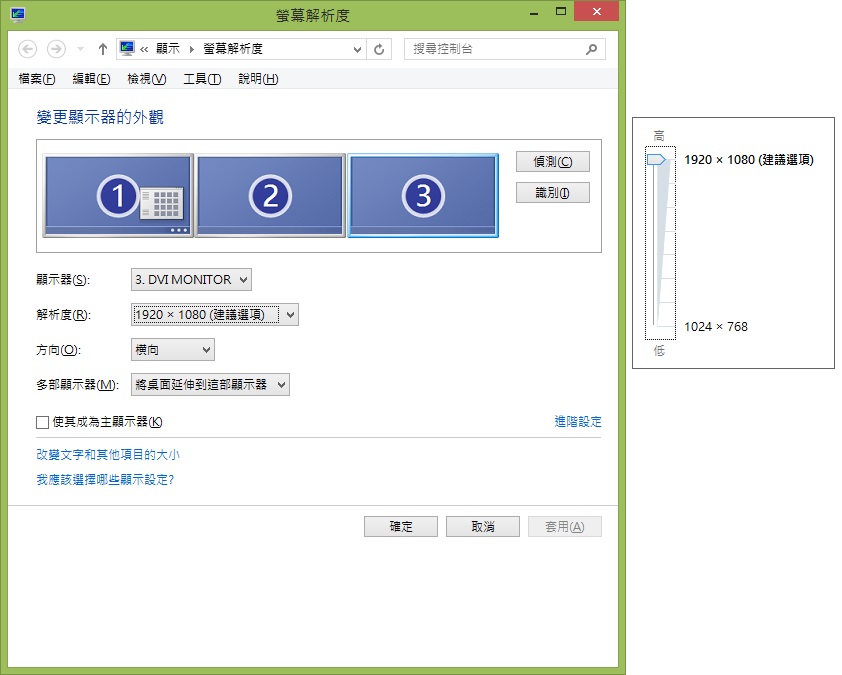Click the Up one level arrow
842x675 pixels.
coord(102,49)
